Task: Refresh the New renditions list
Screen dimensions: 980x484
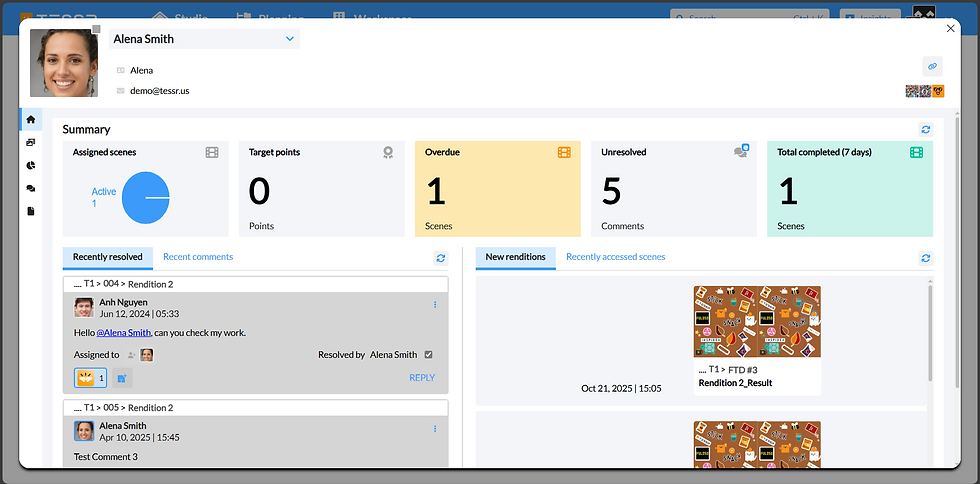Action: click(926, 258)
